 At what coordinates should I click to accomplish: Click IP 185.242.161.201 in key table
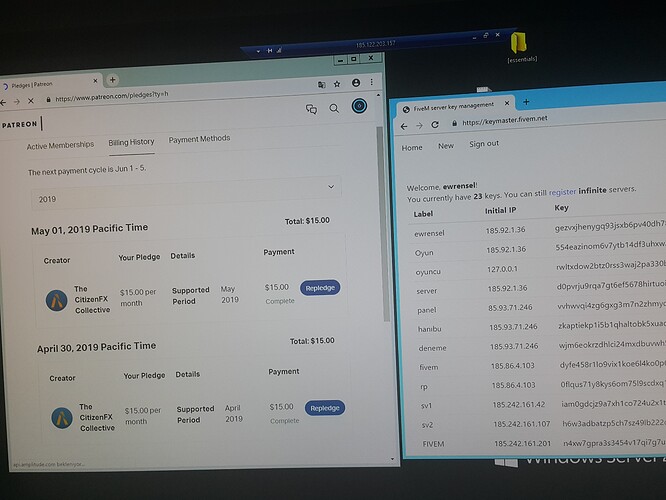[522, 444]
